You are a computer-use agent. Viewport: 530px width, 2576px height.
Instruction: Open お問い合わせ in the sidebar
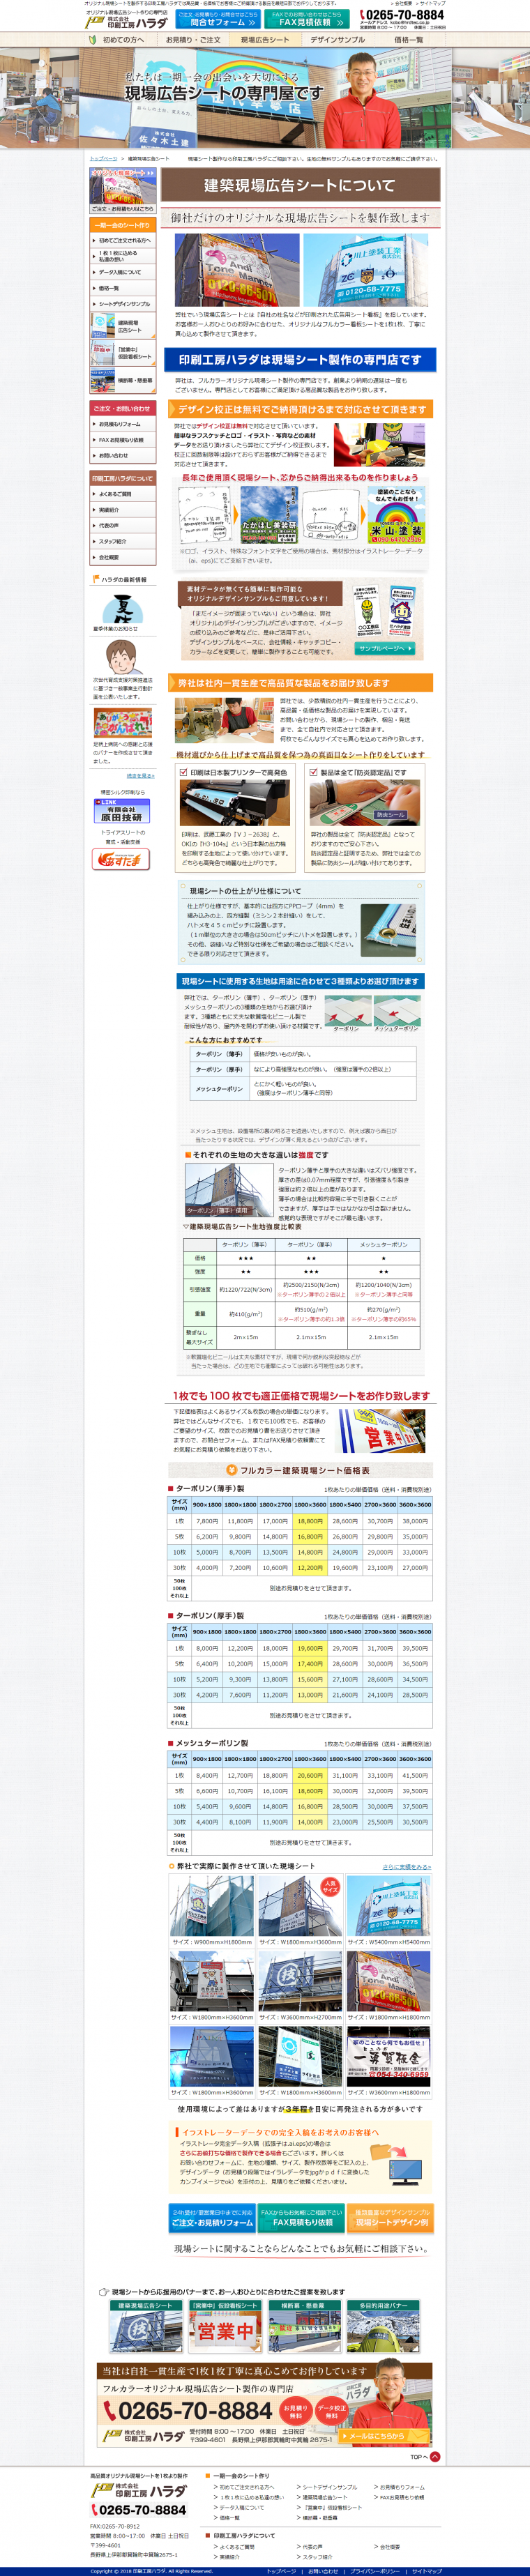pyautogui.click(x=122, y=456)
